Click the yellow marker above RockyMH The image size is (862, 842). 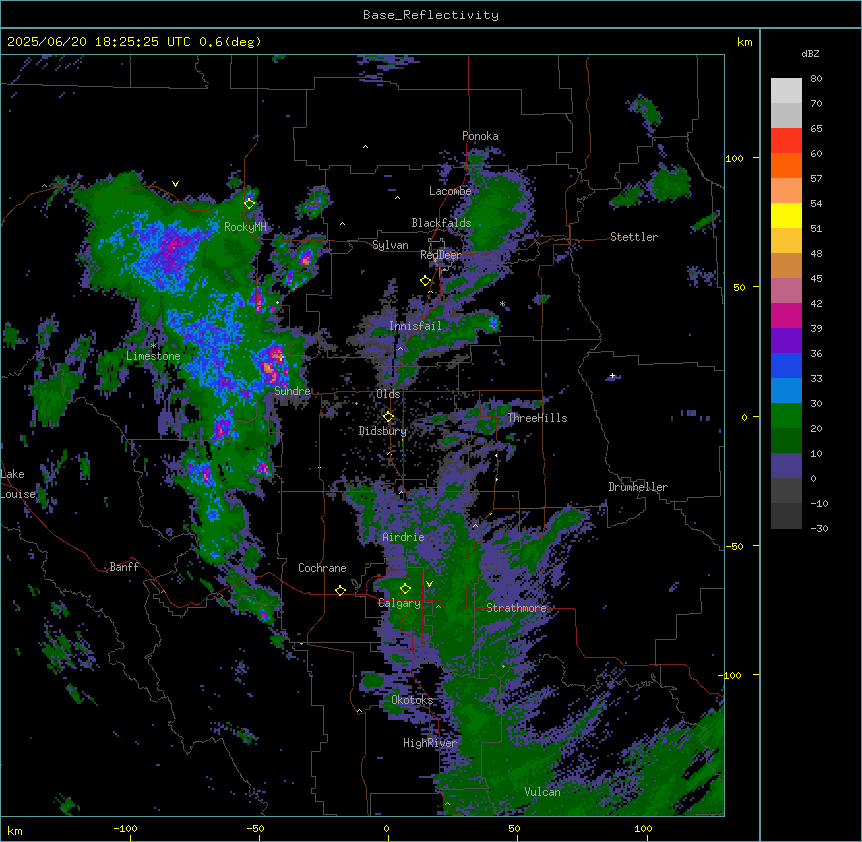pyautogui.click(x=249, y=204)
